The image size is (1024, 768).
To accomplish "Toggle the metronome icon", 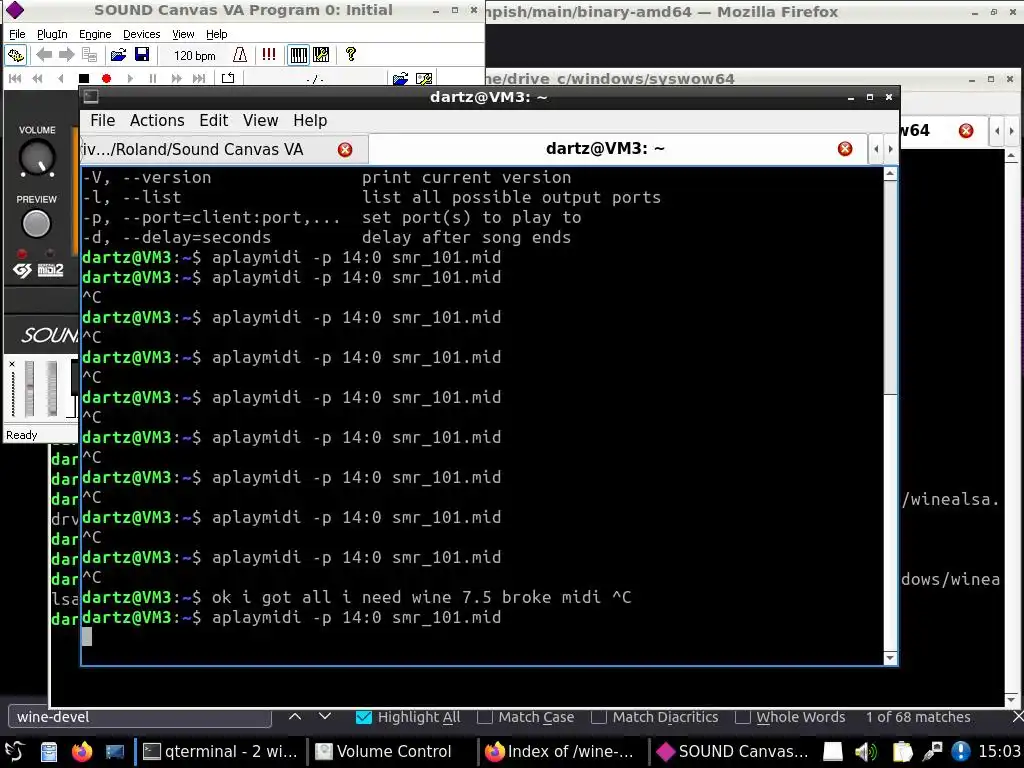I will (x=240, y=56).
